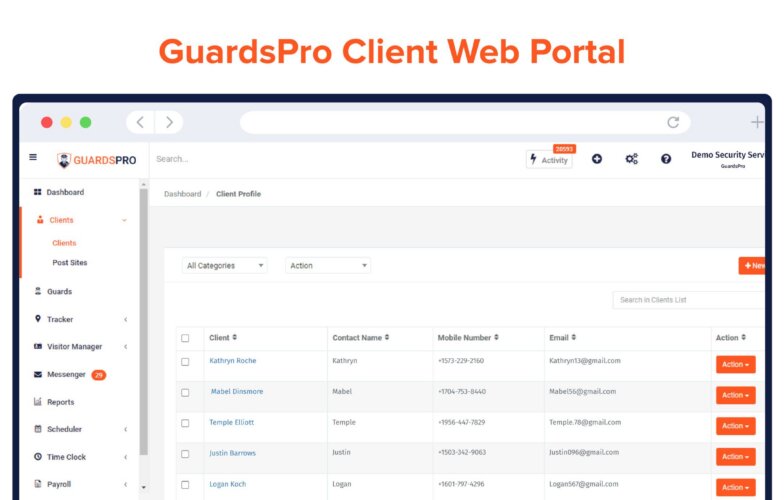Focus the Search in Clients List field
This screenshot has height=500, width=784.
(x=688, y=300)
